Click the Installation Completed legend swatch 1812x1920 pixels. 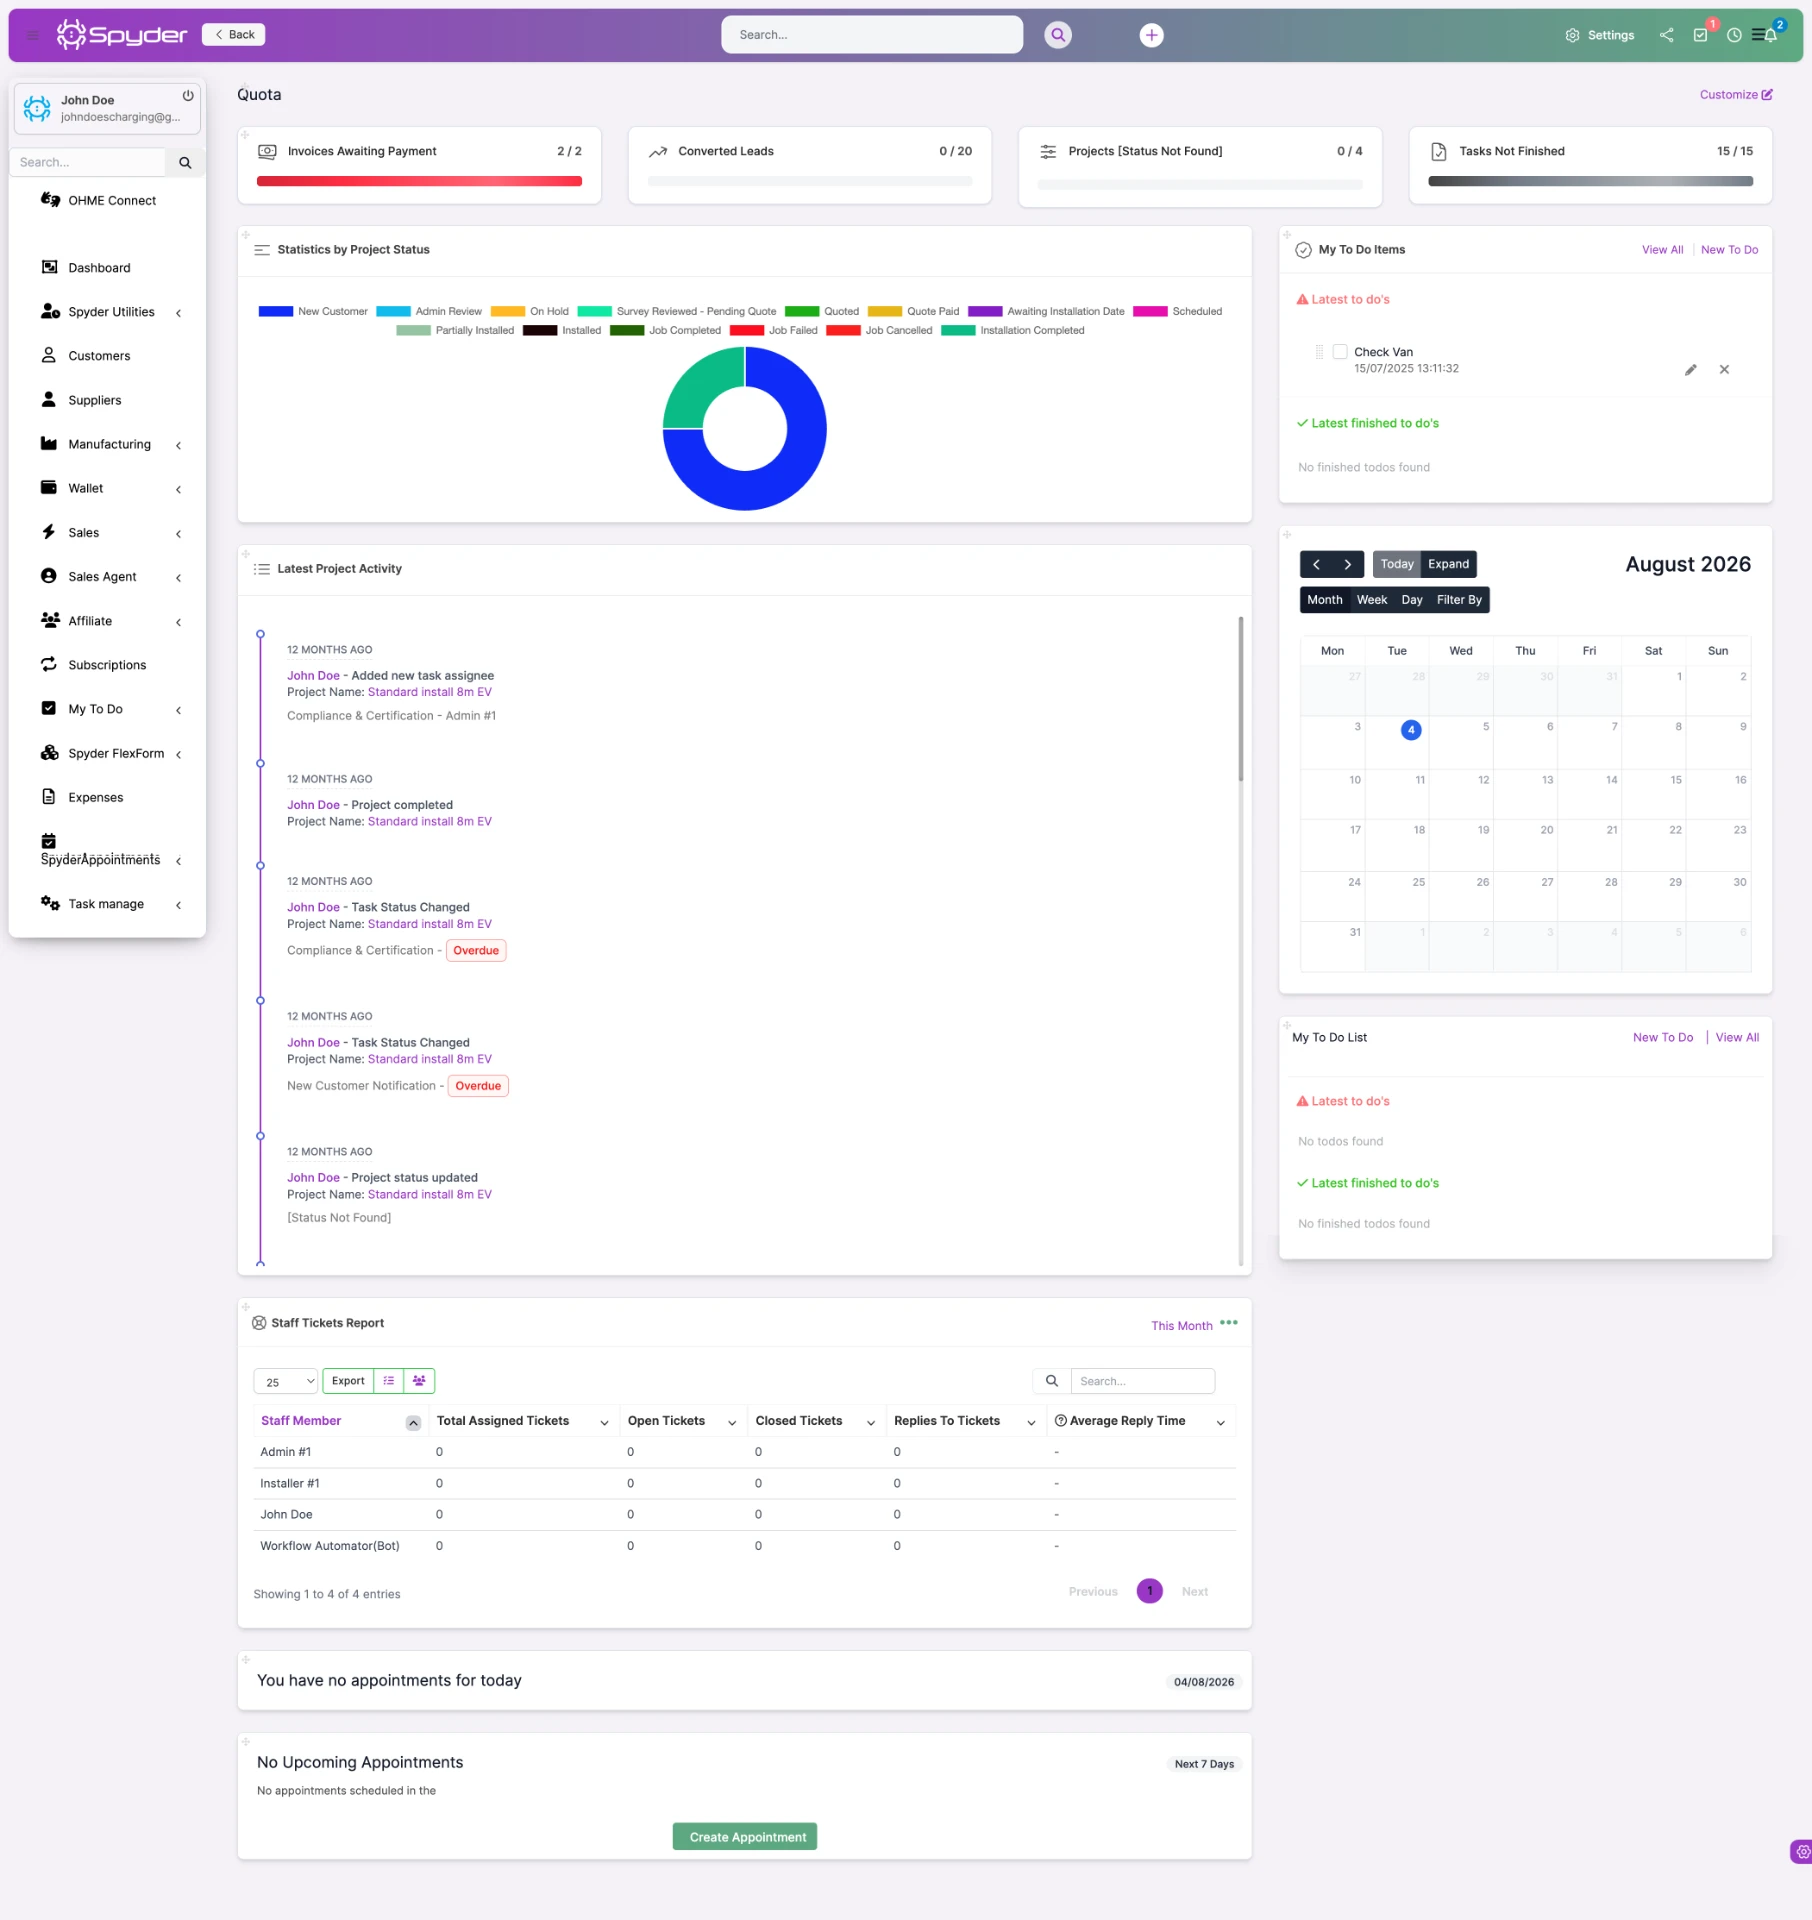point(958,331)
